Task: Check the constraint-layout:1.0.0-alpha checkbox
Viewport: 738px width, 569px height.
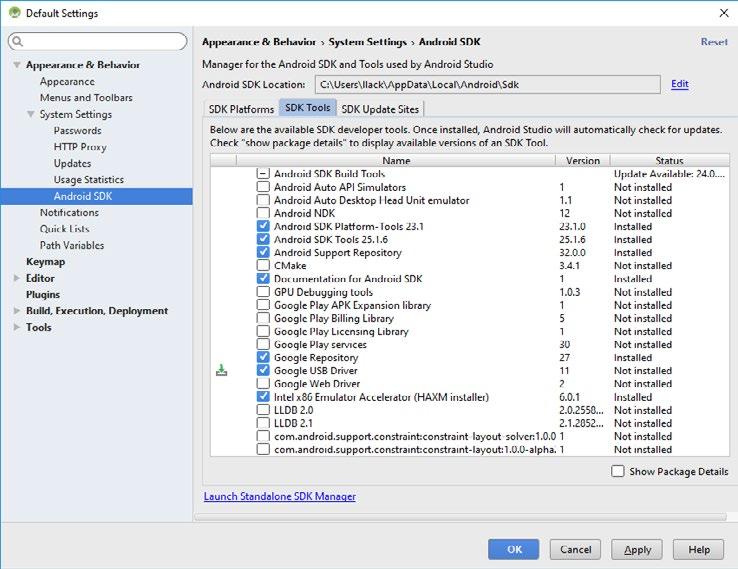Action: pyautogui.click(x=263, y=449)
